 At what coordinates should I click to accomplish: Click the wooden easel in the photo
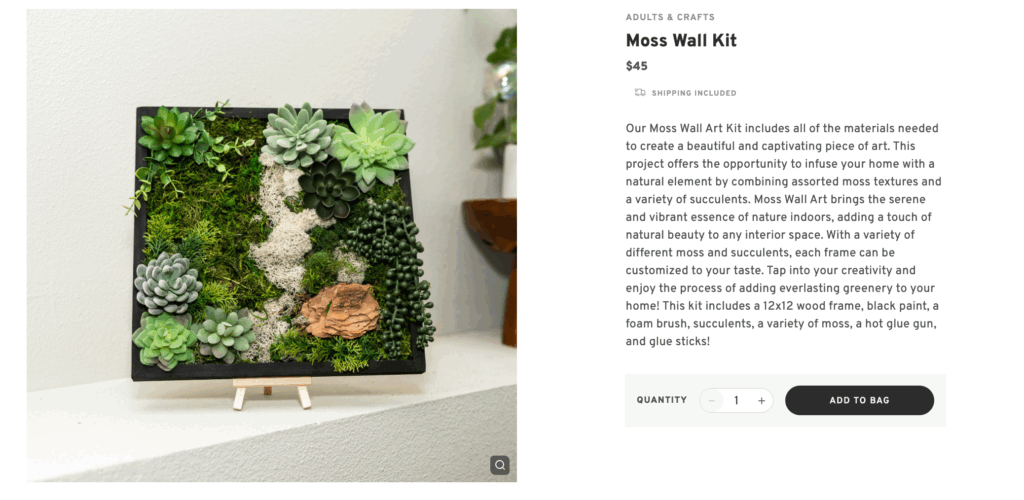tap(272, 392)
